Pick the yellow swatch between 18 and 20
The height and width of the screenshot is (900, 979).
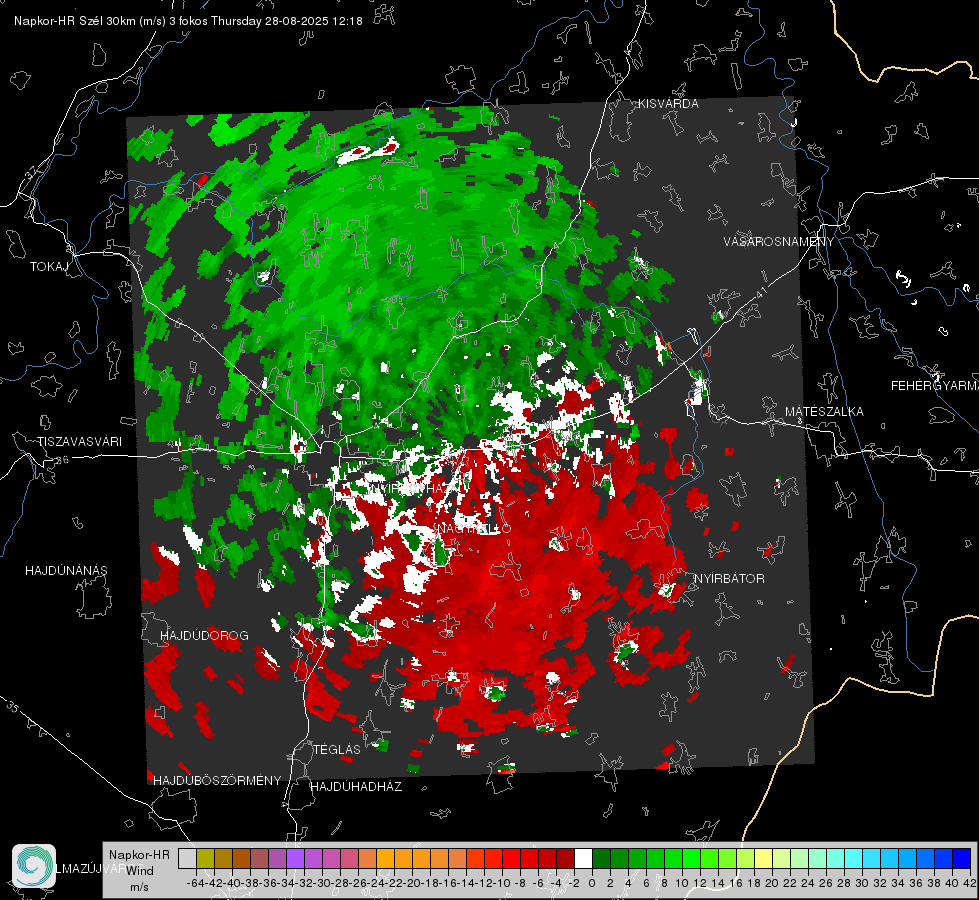click(764, 859)
